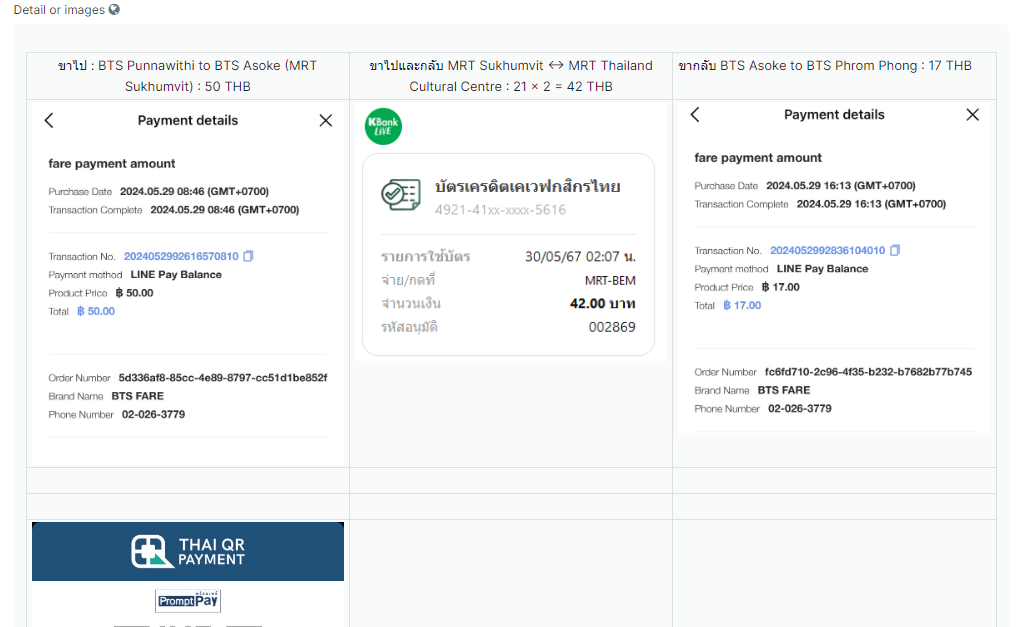Close the 17.00 baht payment details
Image resolution: width=1029 pixels, height=627 pixels.
click(x=973, y=114)
